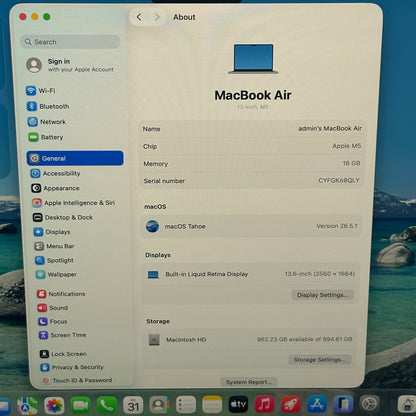Open Lock Screen settings
416x416 pixels.
pos(63,354)
